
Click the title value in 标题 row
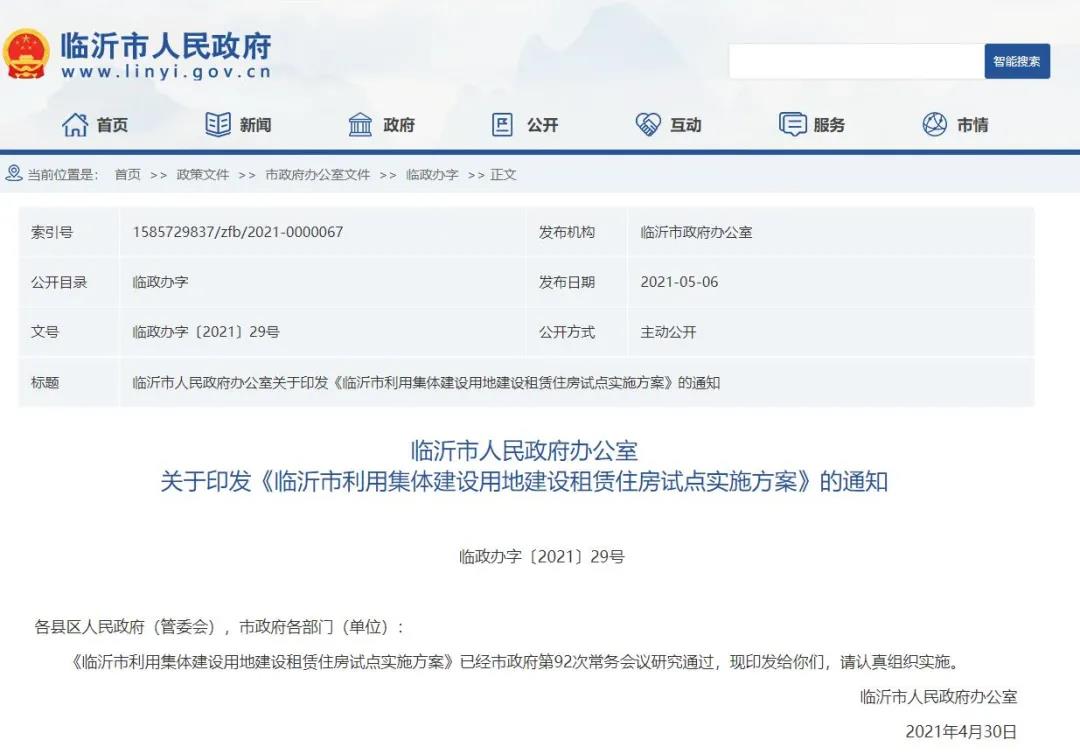pos(426,383)
